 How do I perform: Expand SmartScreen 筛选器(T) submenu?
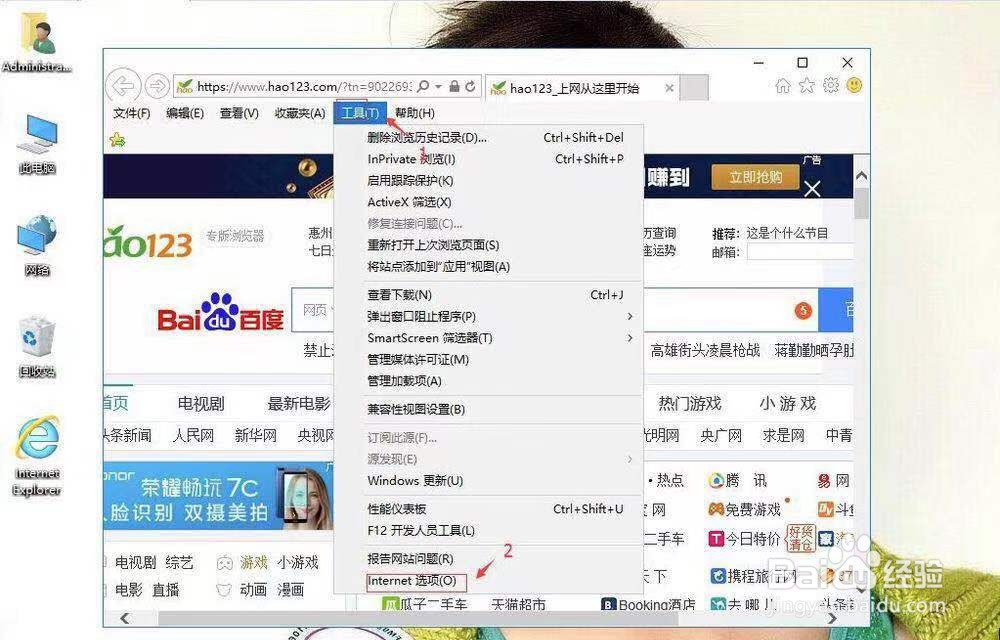click(x=489, y=338)
